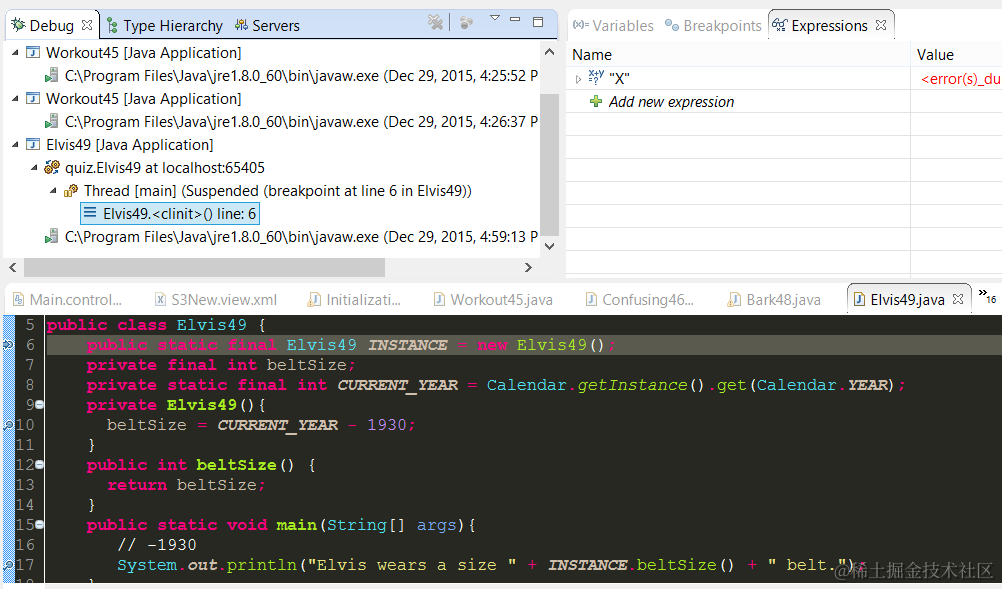The height and width of the screenshot is (589, 1002).
Task: Click Add new expression
Action: click(x=671, y=102)
